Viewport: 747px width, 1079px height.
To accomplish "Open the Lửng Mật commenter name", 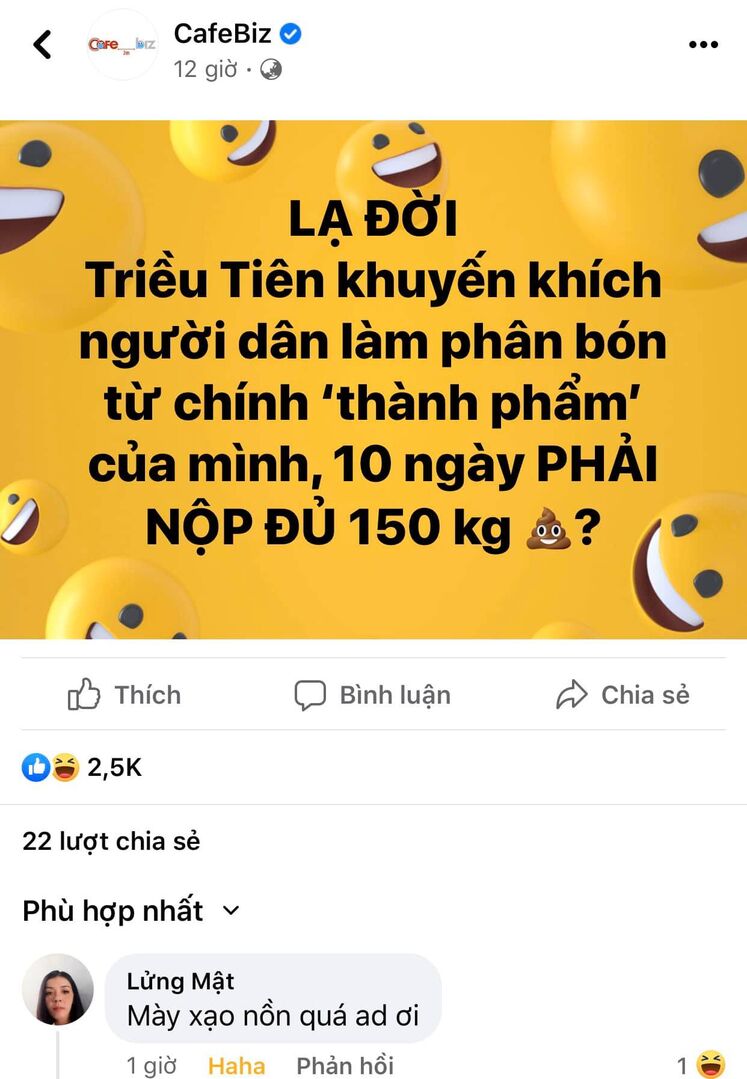I will pos(180,981).
